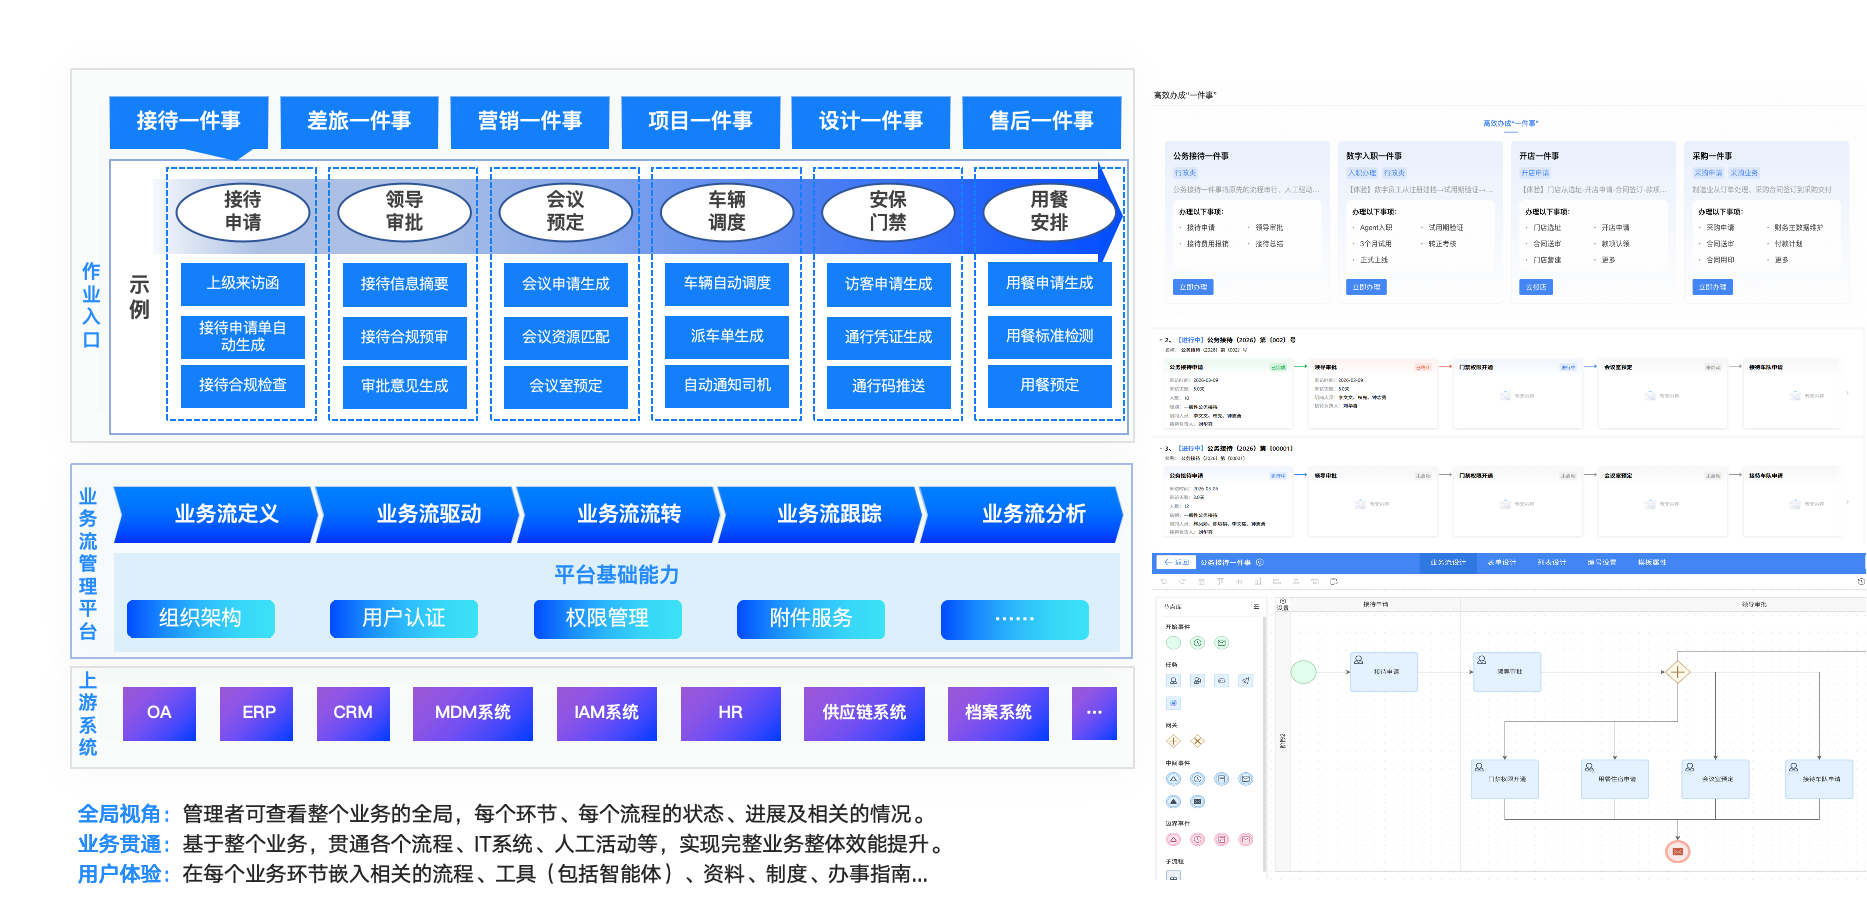Switch to the 表单设计 tab

(x=1502, y=562)
